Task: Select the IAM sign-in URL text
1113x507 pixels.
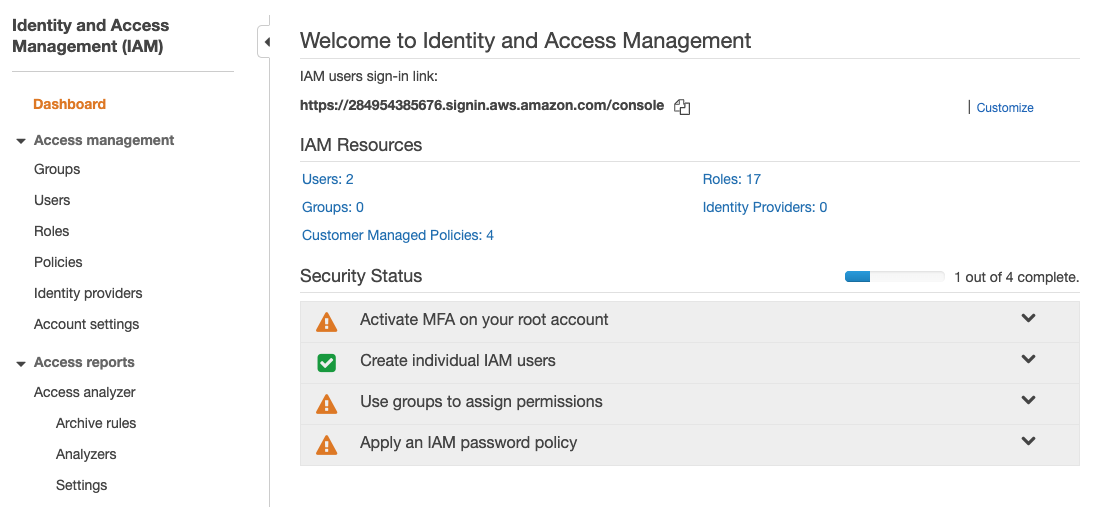Action: pos(482,105)
